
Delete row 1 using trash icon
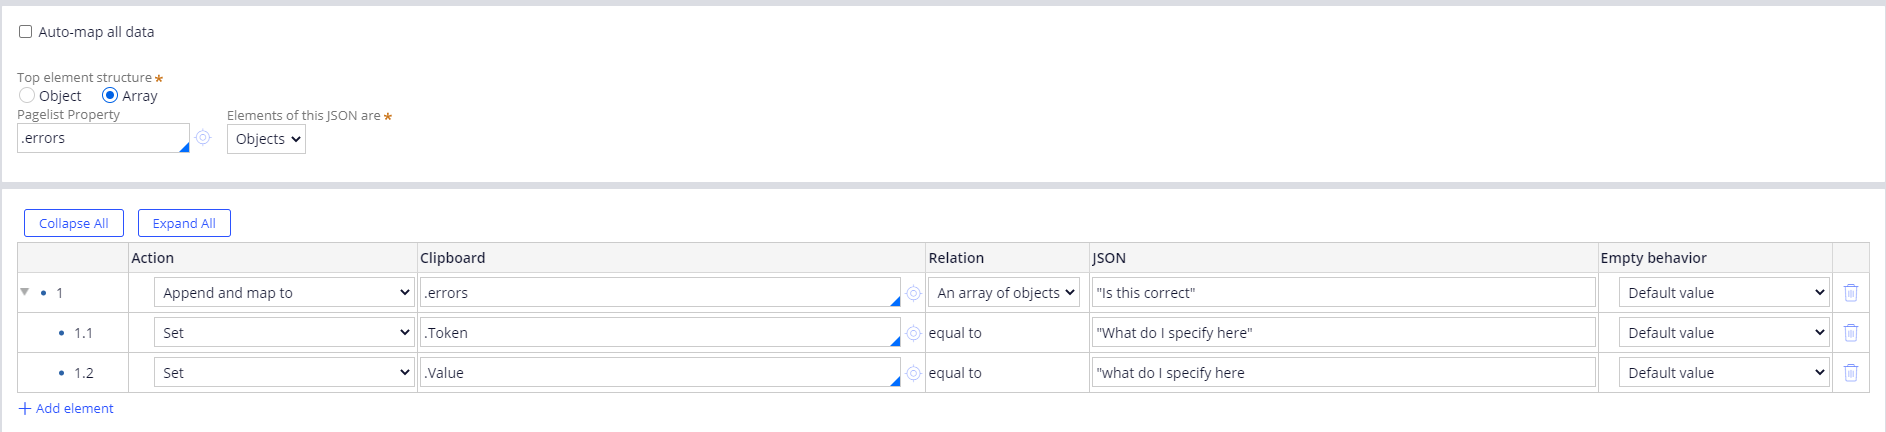[x=1850, y=293]
